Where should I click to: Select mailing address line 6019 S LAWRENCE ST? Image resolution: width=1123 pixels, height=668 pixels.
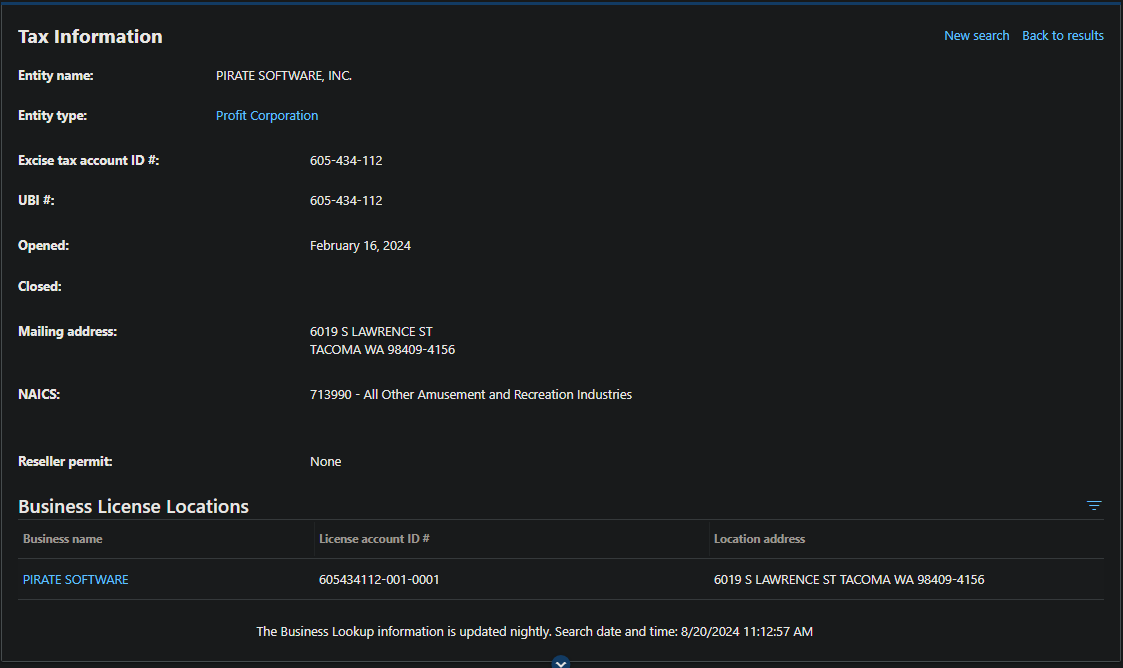tap(371, 331)
